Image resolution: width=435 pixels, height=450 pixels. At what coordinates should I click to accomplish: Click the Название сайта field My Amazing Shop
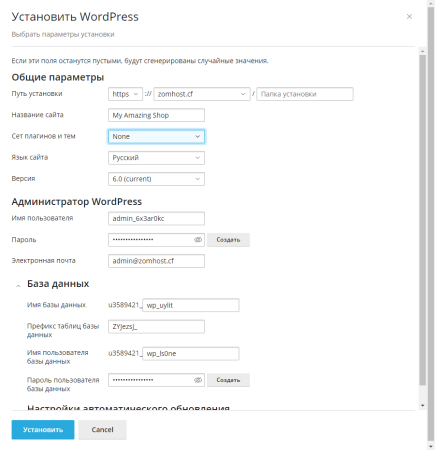tap(156, 115)
